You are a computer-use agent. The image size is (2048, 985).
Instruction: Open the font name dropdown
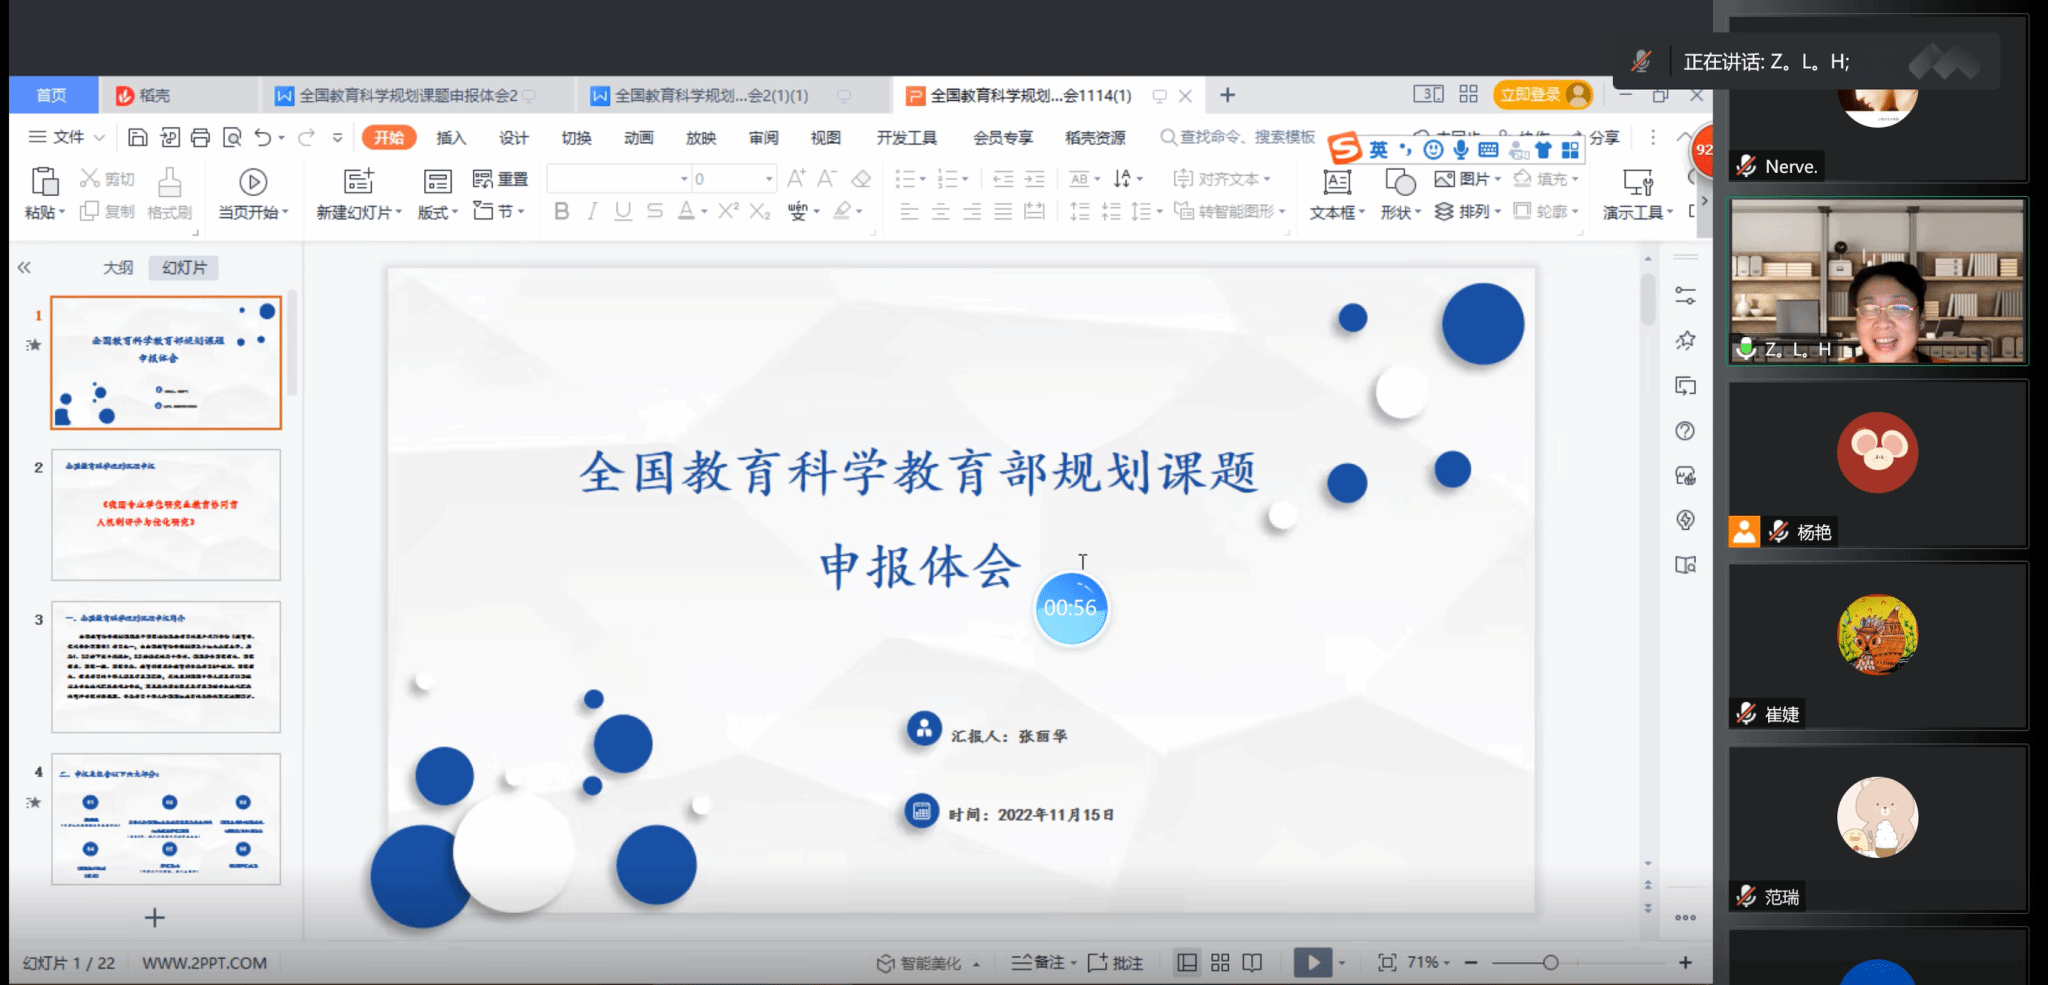pyautogui.click(x=684, y=179)
